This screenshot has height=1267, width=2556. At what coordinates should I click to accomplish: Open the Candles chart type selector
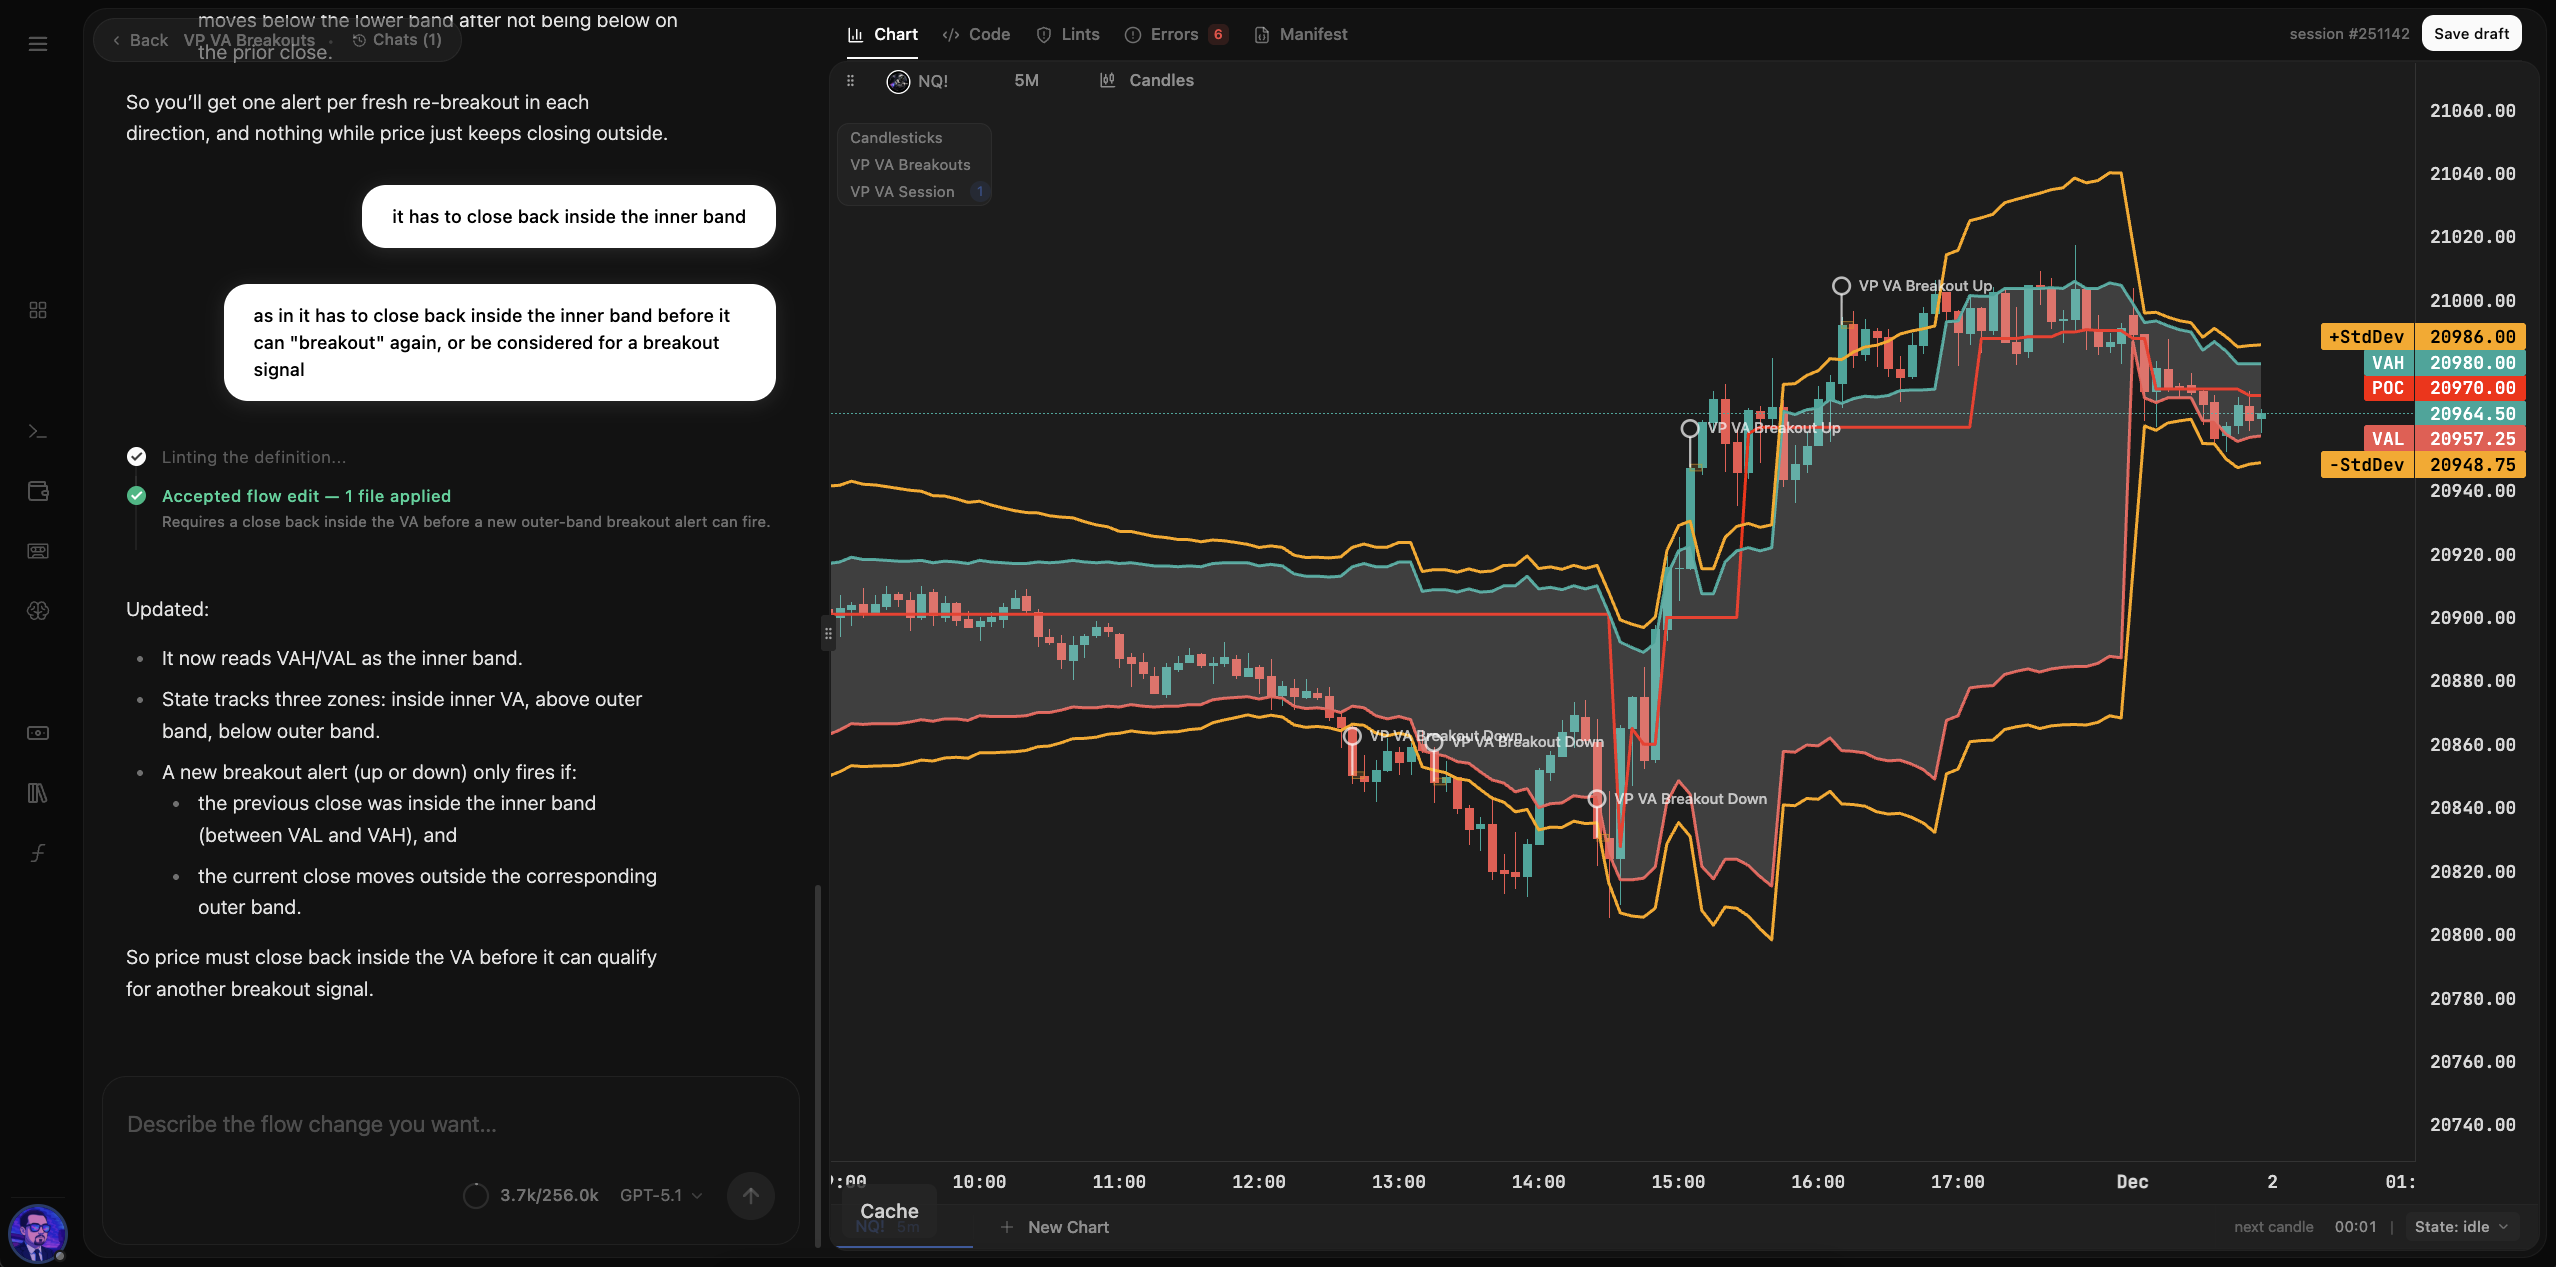[1146, 80]
